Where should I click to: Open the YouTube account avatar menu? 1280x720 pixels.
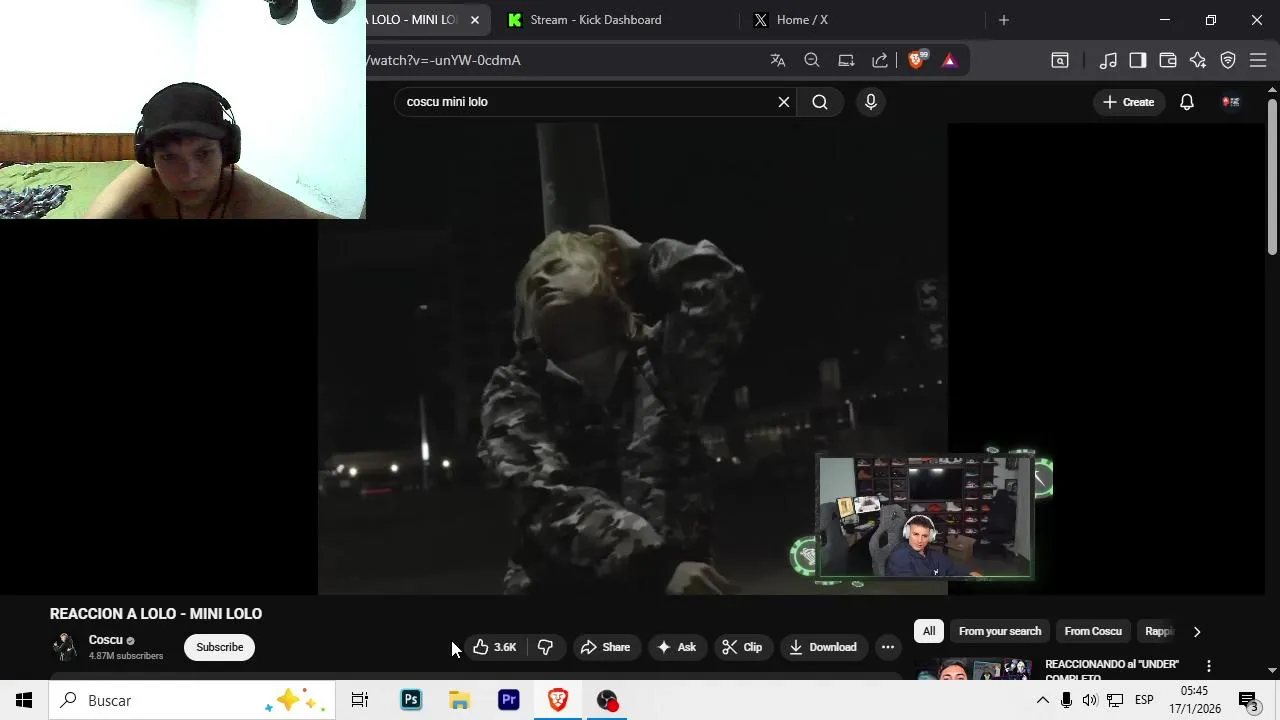[x=1231, y=102]
